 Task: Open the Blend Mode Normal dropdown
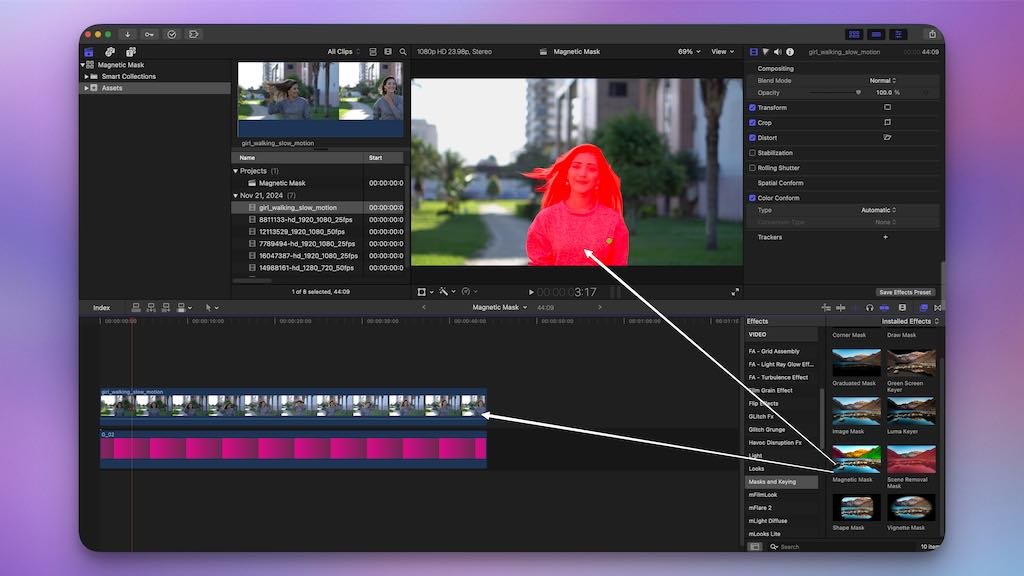883,80
